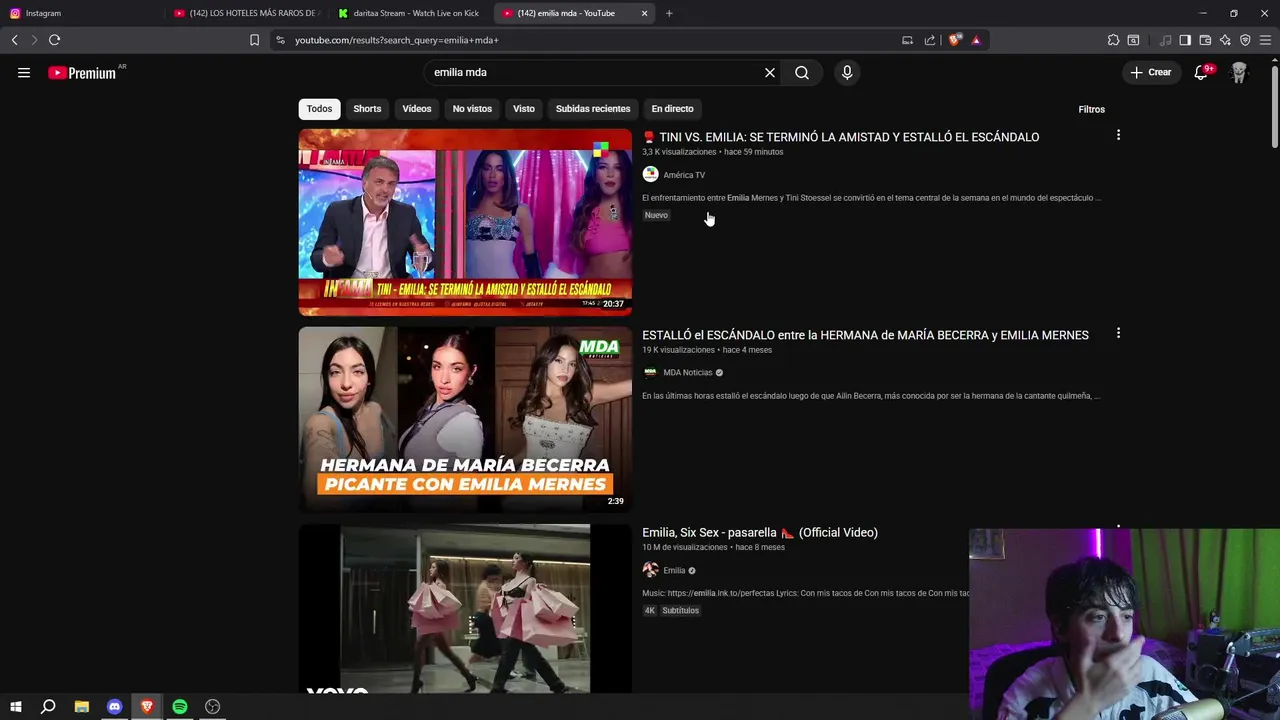Open the MDA Noticias channel link
Screen dimensions: 1280x720
pyautogui.click(x=688, y=372)
